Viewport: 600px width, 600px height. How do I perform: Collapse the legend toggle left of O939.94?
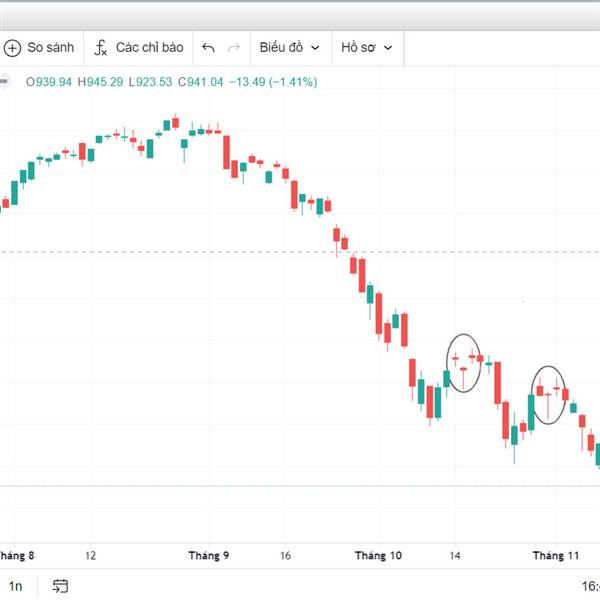tap(4, 82)
